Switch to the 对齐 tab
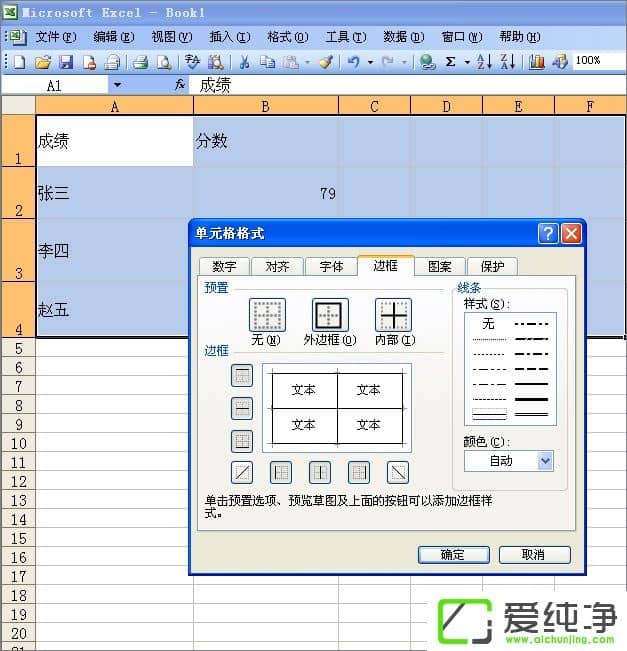Viewport: 627px width, 651px height. pyautogui.click(x=277, y=267)
